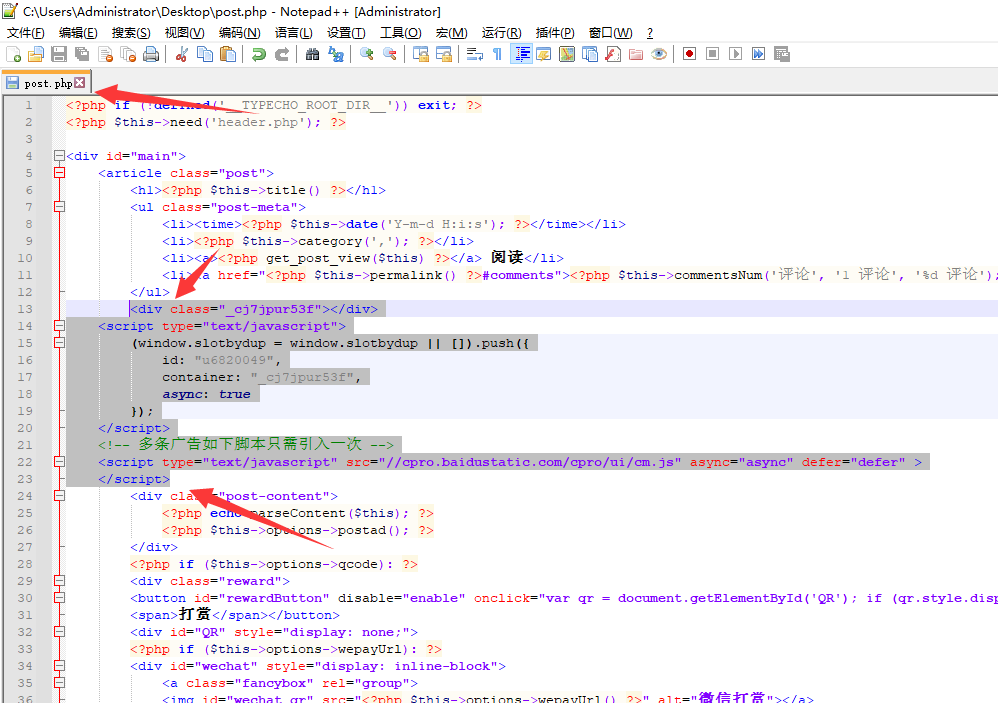Open the 窗口(W) menu

(x=610, y=32)
